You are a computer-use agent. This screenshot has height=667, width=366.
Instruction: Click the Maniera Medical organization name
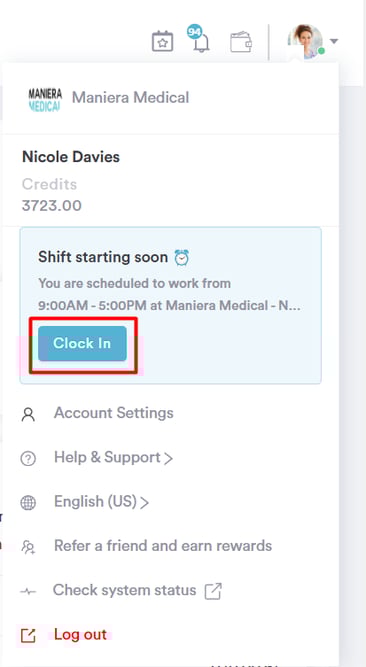tap(131, 97)
